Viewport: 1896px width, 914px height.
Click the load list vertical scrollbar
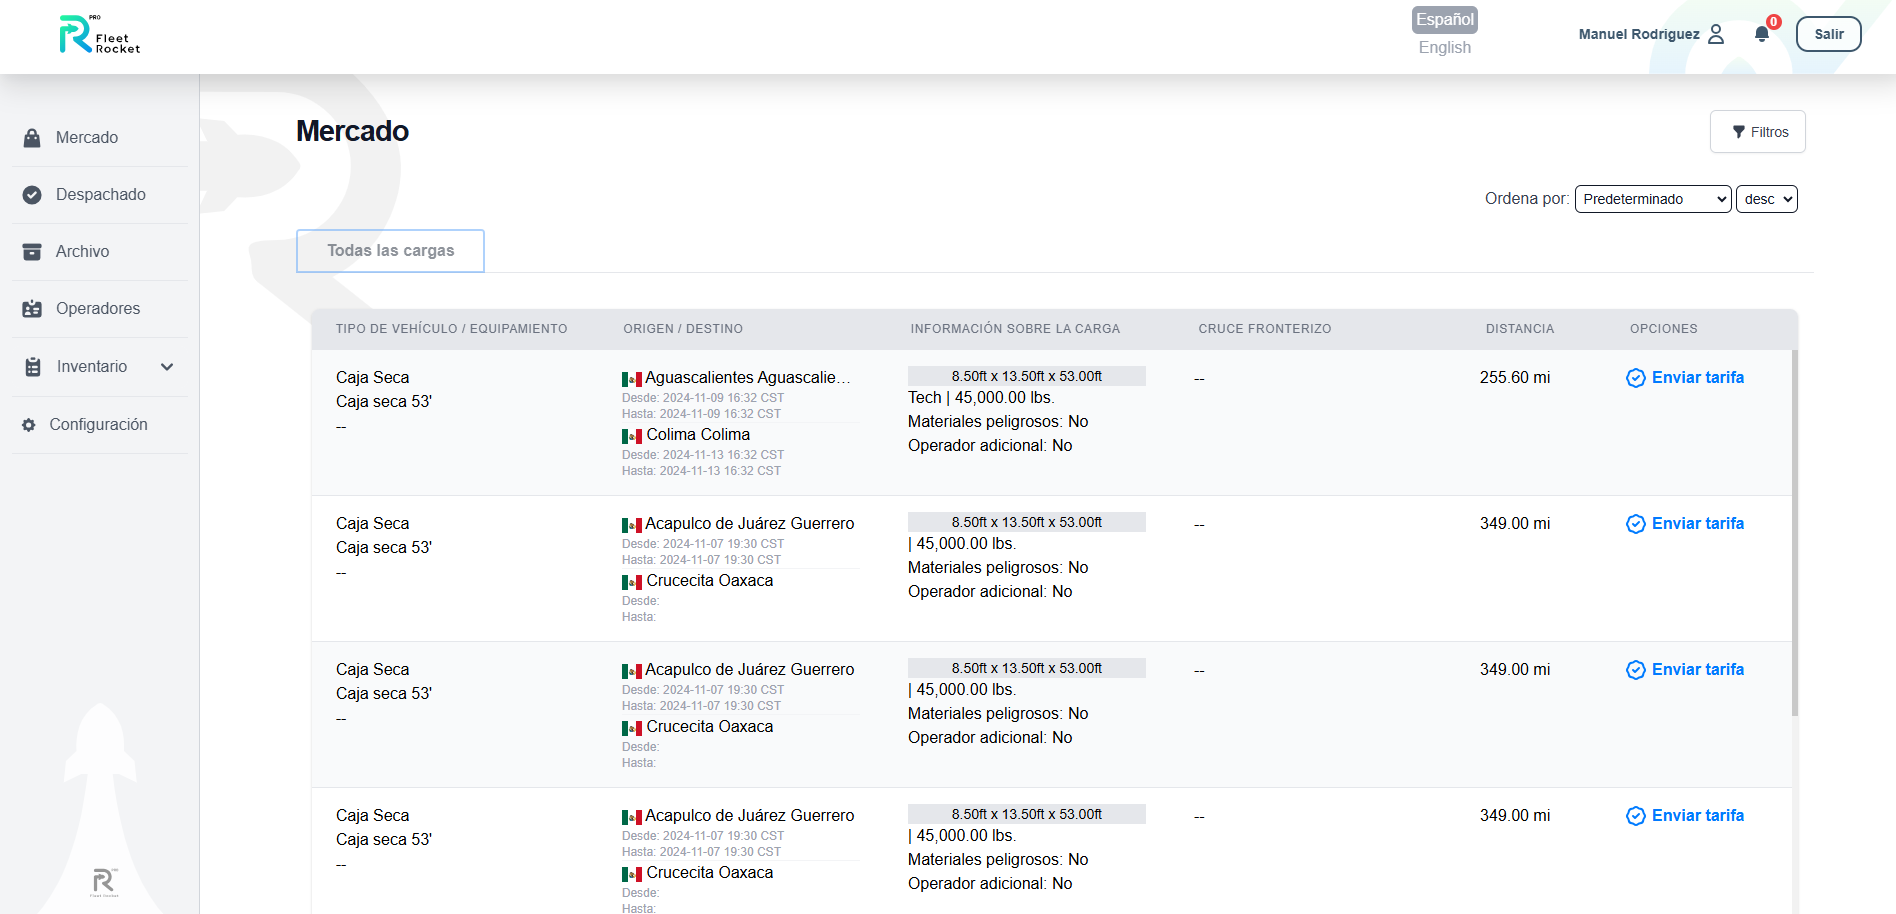click(1795, 530)
